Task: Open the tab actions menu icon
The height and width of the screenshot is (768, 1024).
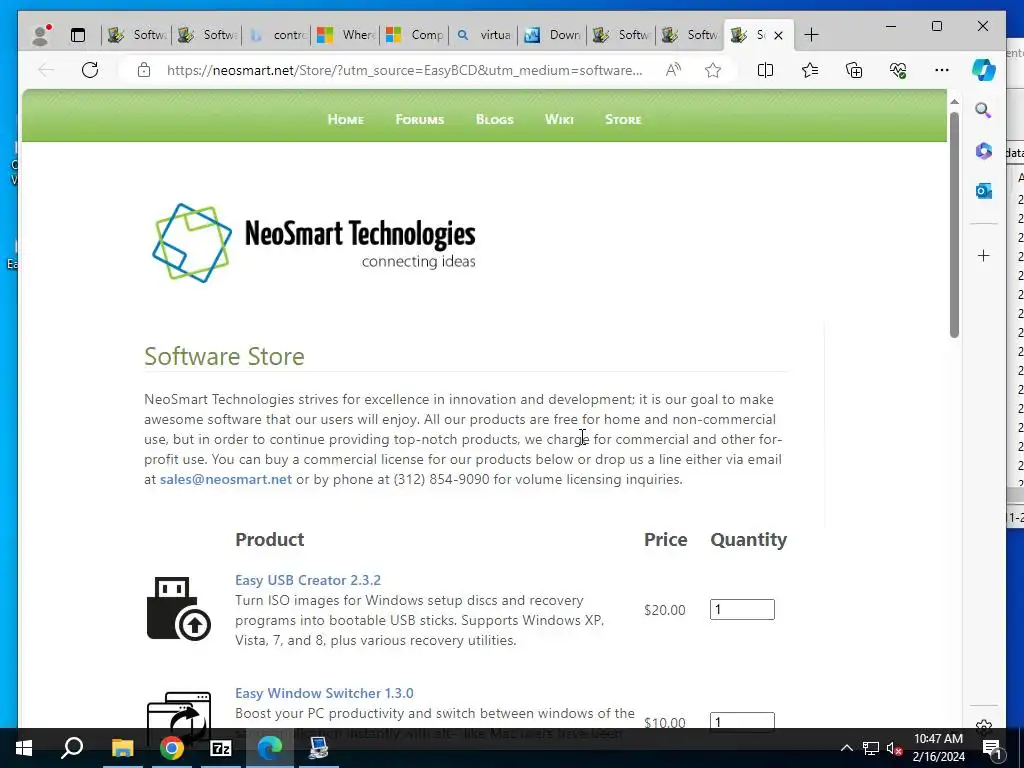Action: pyautogui.click(x=78, y=35)
